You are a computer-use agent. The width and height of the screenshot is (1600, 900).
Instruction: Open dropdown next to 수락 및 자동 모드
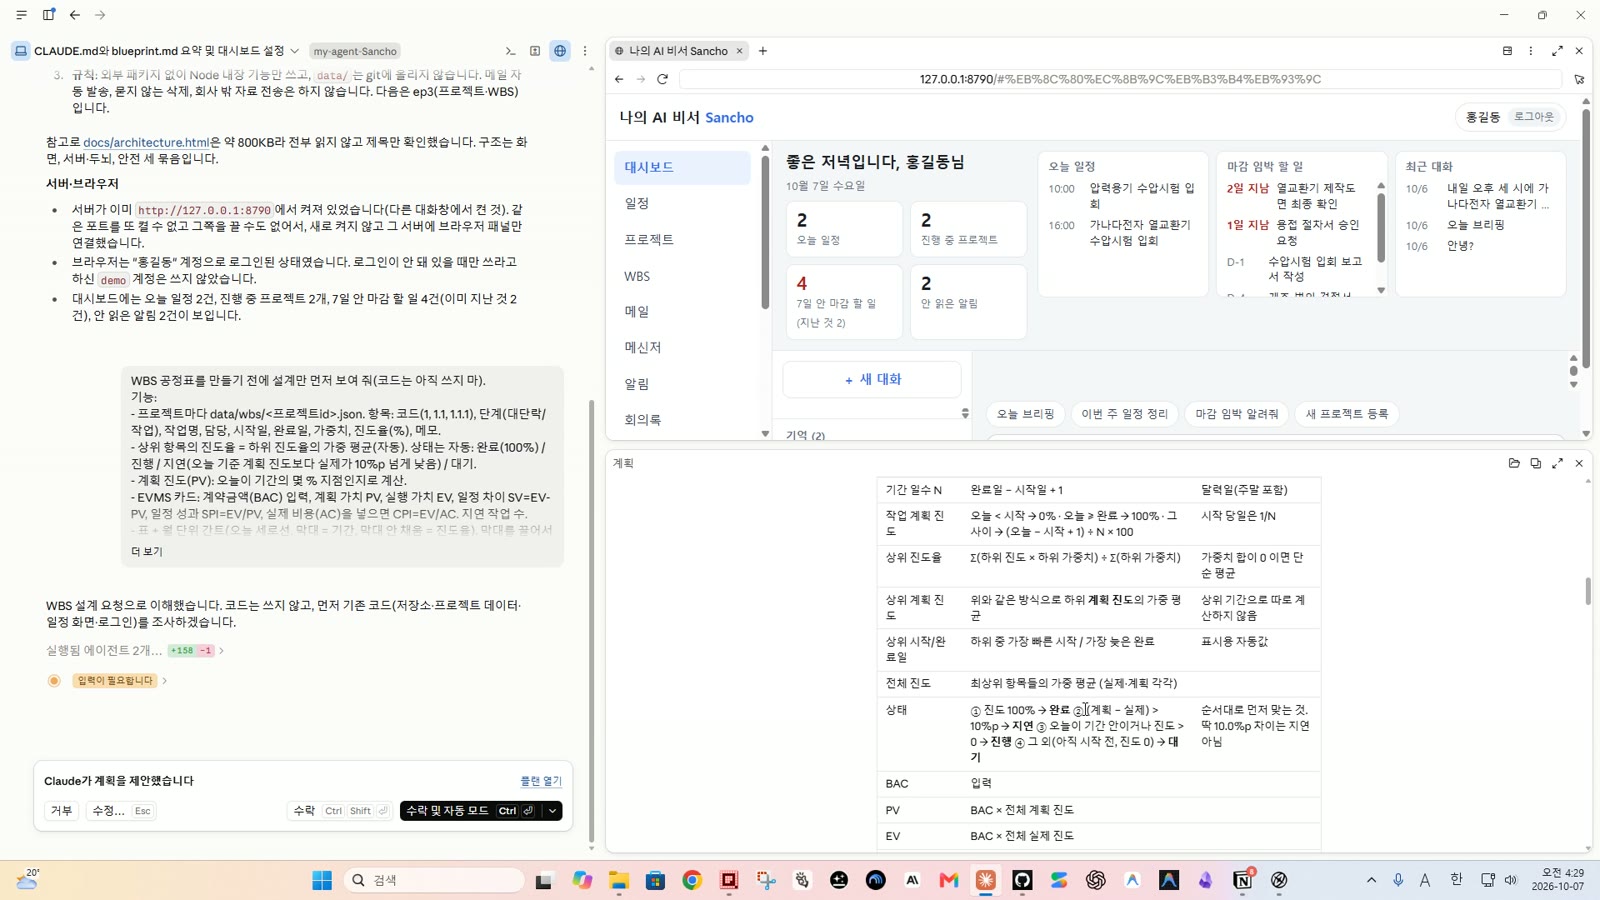(x=552, y=811)
